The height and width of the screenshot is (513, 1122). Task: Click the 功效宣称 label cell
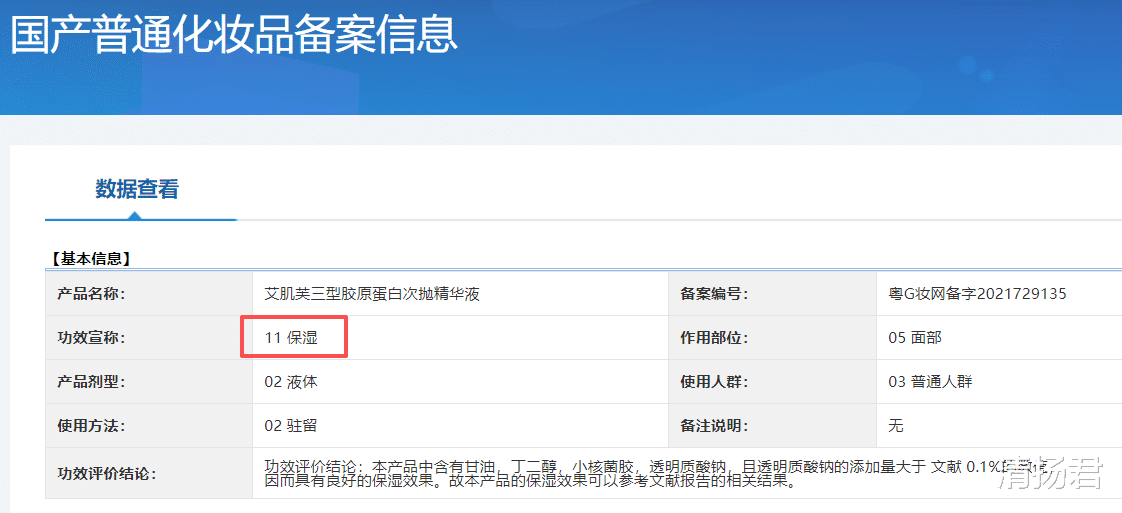coord(149,338)
